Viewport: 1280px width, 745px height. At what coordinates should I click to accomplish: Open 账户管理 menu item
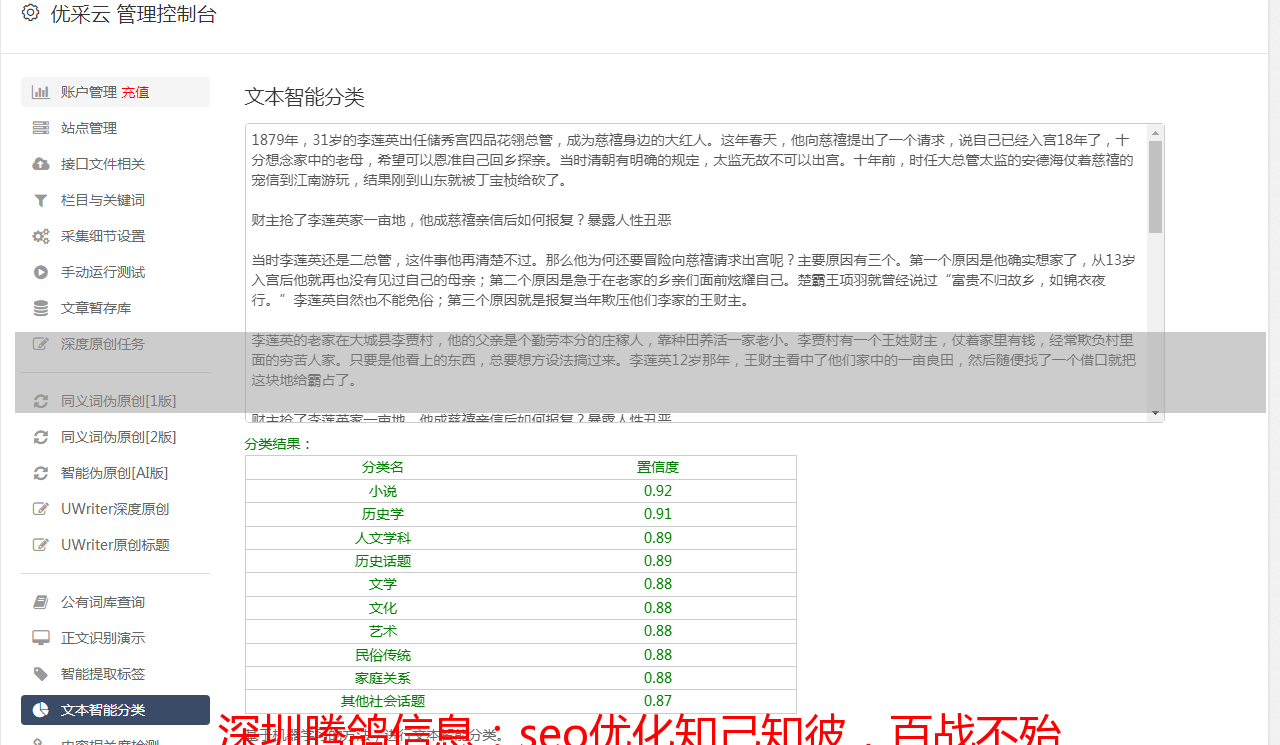point(115,92)
